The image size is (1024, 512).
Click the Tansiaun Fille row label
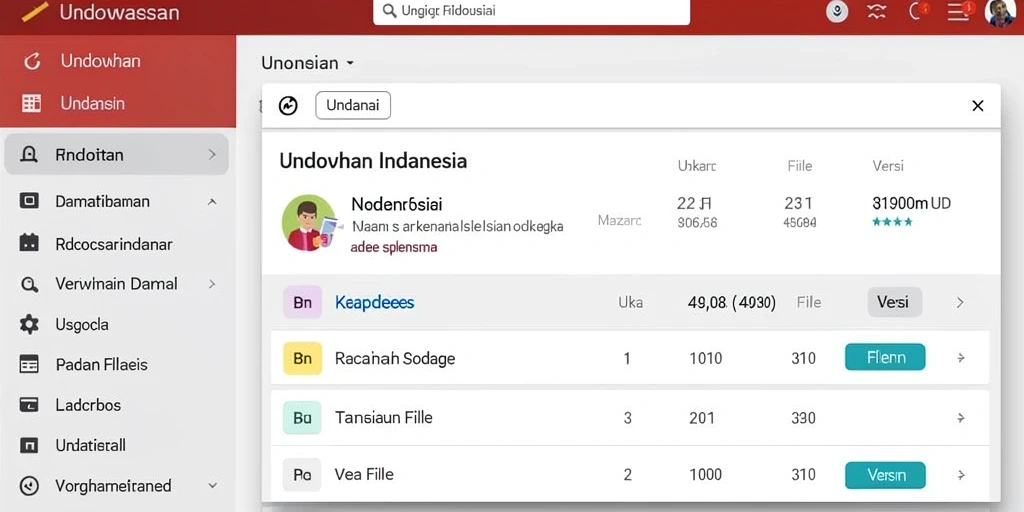(383, 417)
